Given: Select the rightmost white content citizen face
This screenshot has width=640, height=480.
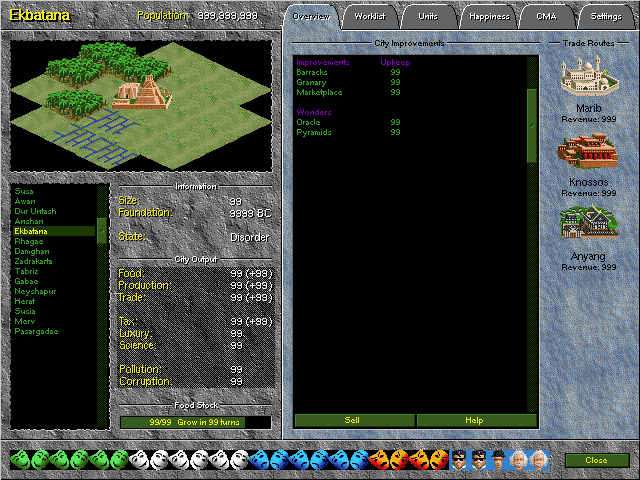Looking at the screenshot, I should 239,460.
